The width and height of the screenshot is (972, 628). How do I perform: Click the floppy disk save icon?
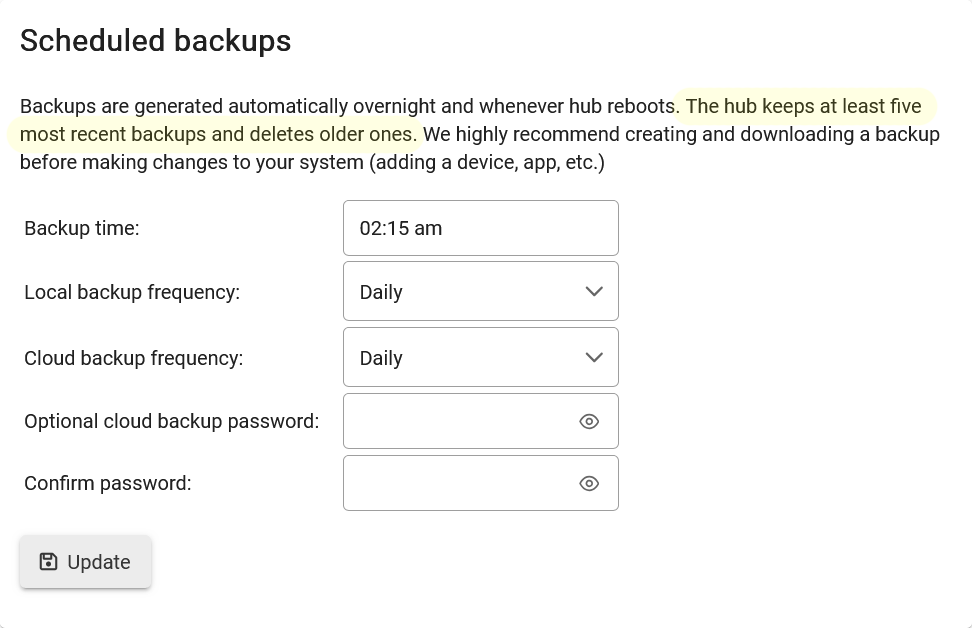(48, 562)
